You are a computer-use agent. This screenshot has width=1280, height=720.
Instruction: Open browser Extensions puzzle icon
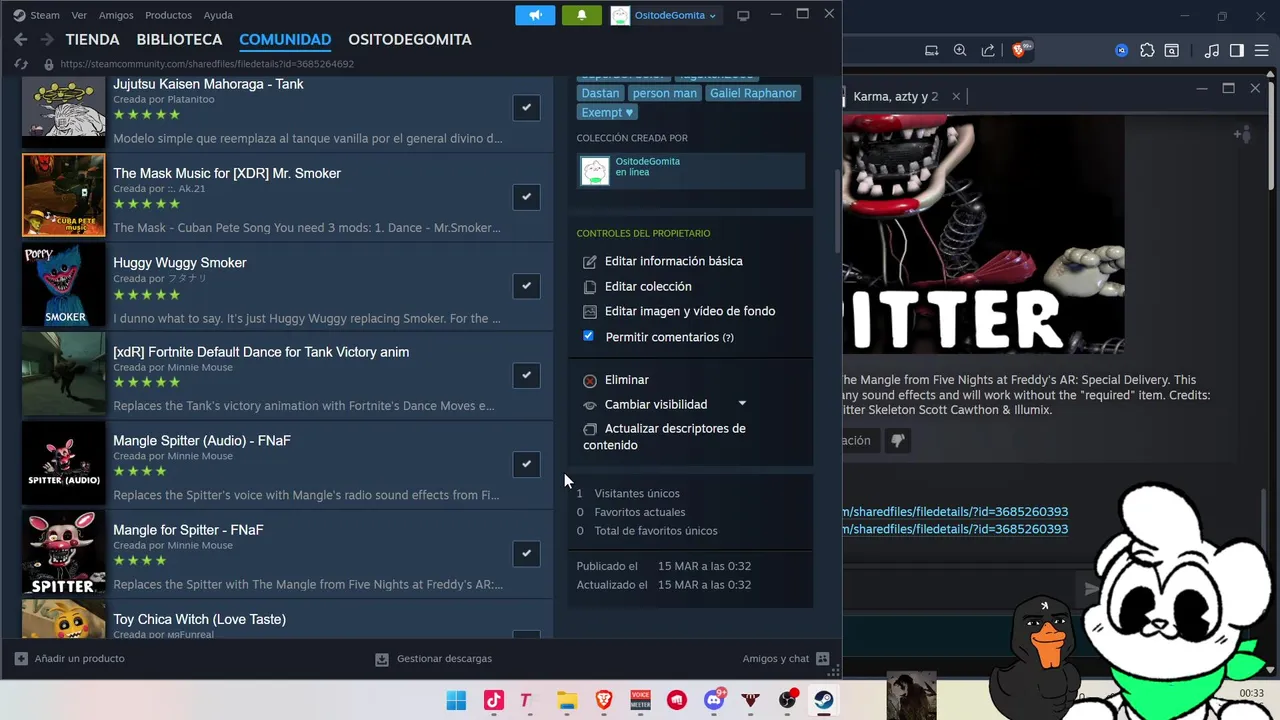pyautogui.click(x=1147, y=50)
